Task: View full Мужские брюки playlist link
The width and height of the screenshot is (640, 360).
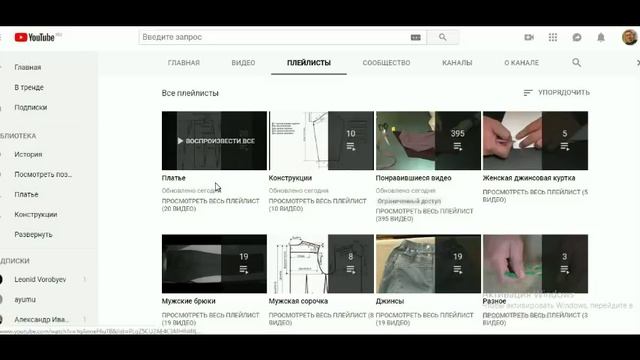Action: click(211, 319)
